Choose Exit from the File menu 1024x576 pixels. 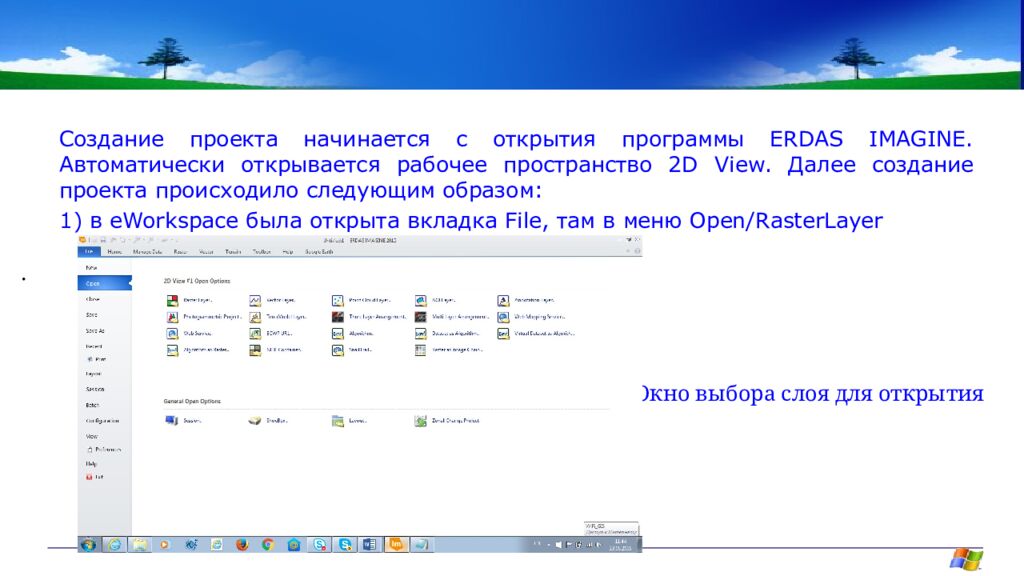coord(97,478)
